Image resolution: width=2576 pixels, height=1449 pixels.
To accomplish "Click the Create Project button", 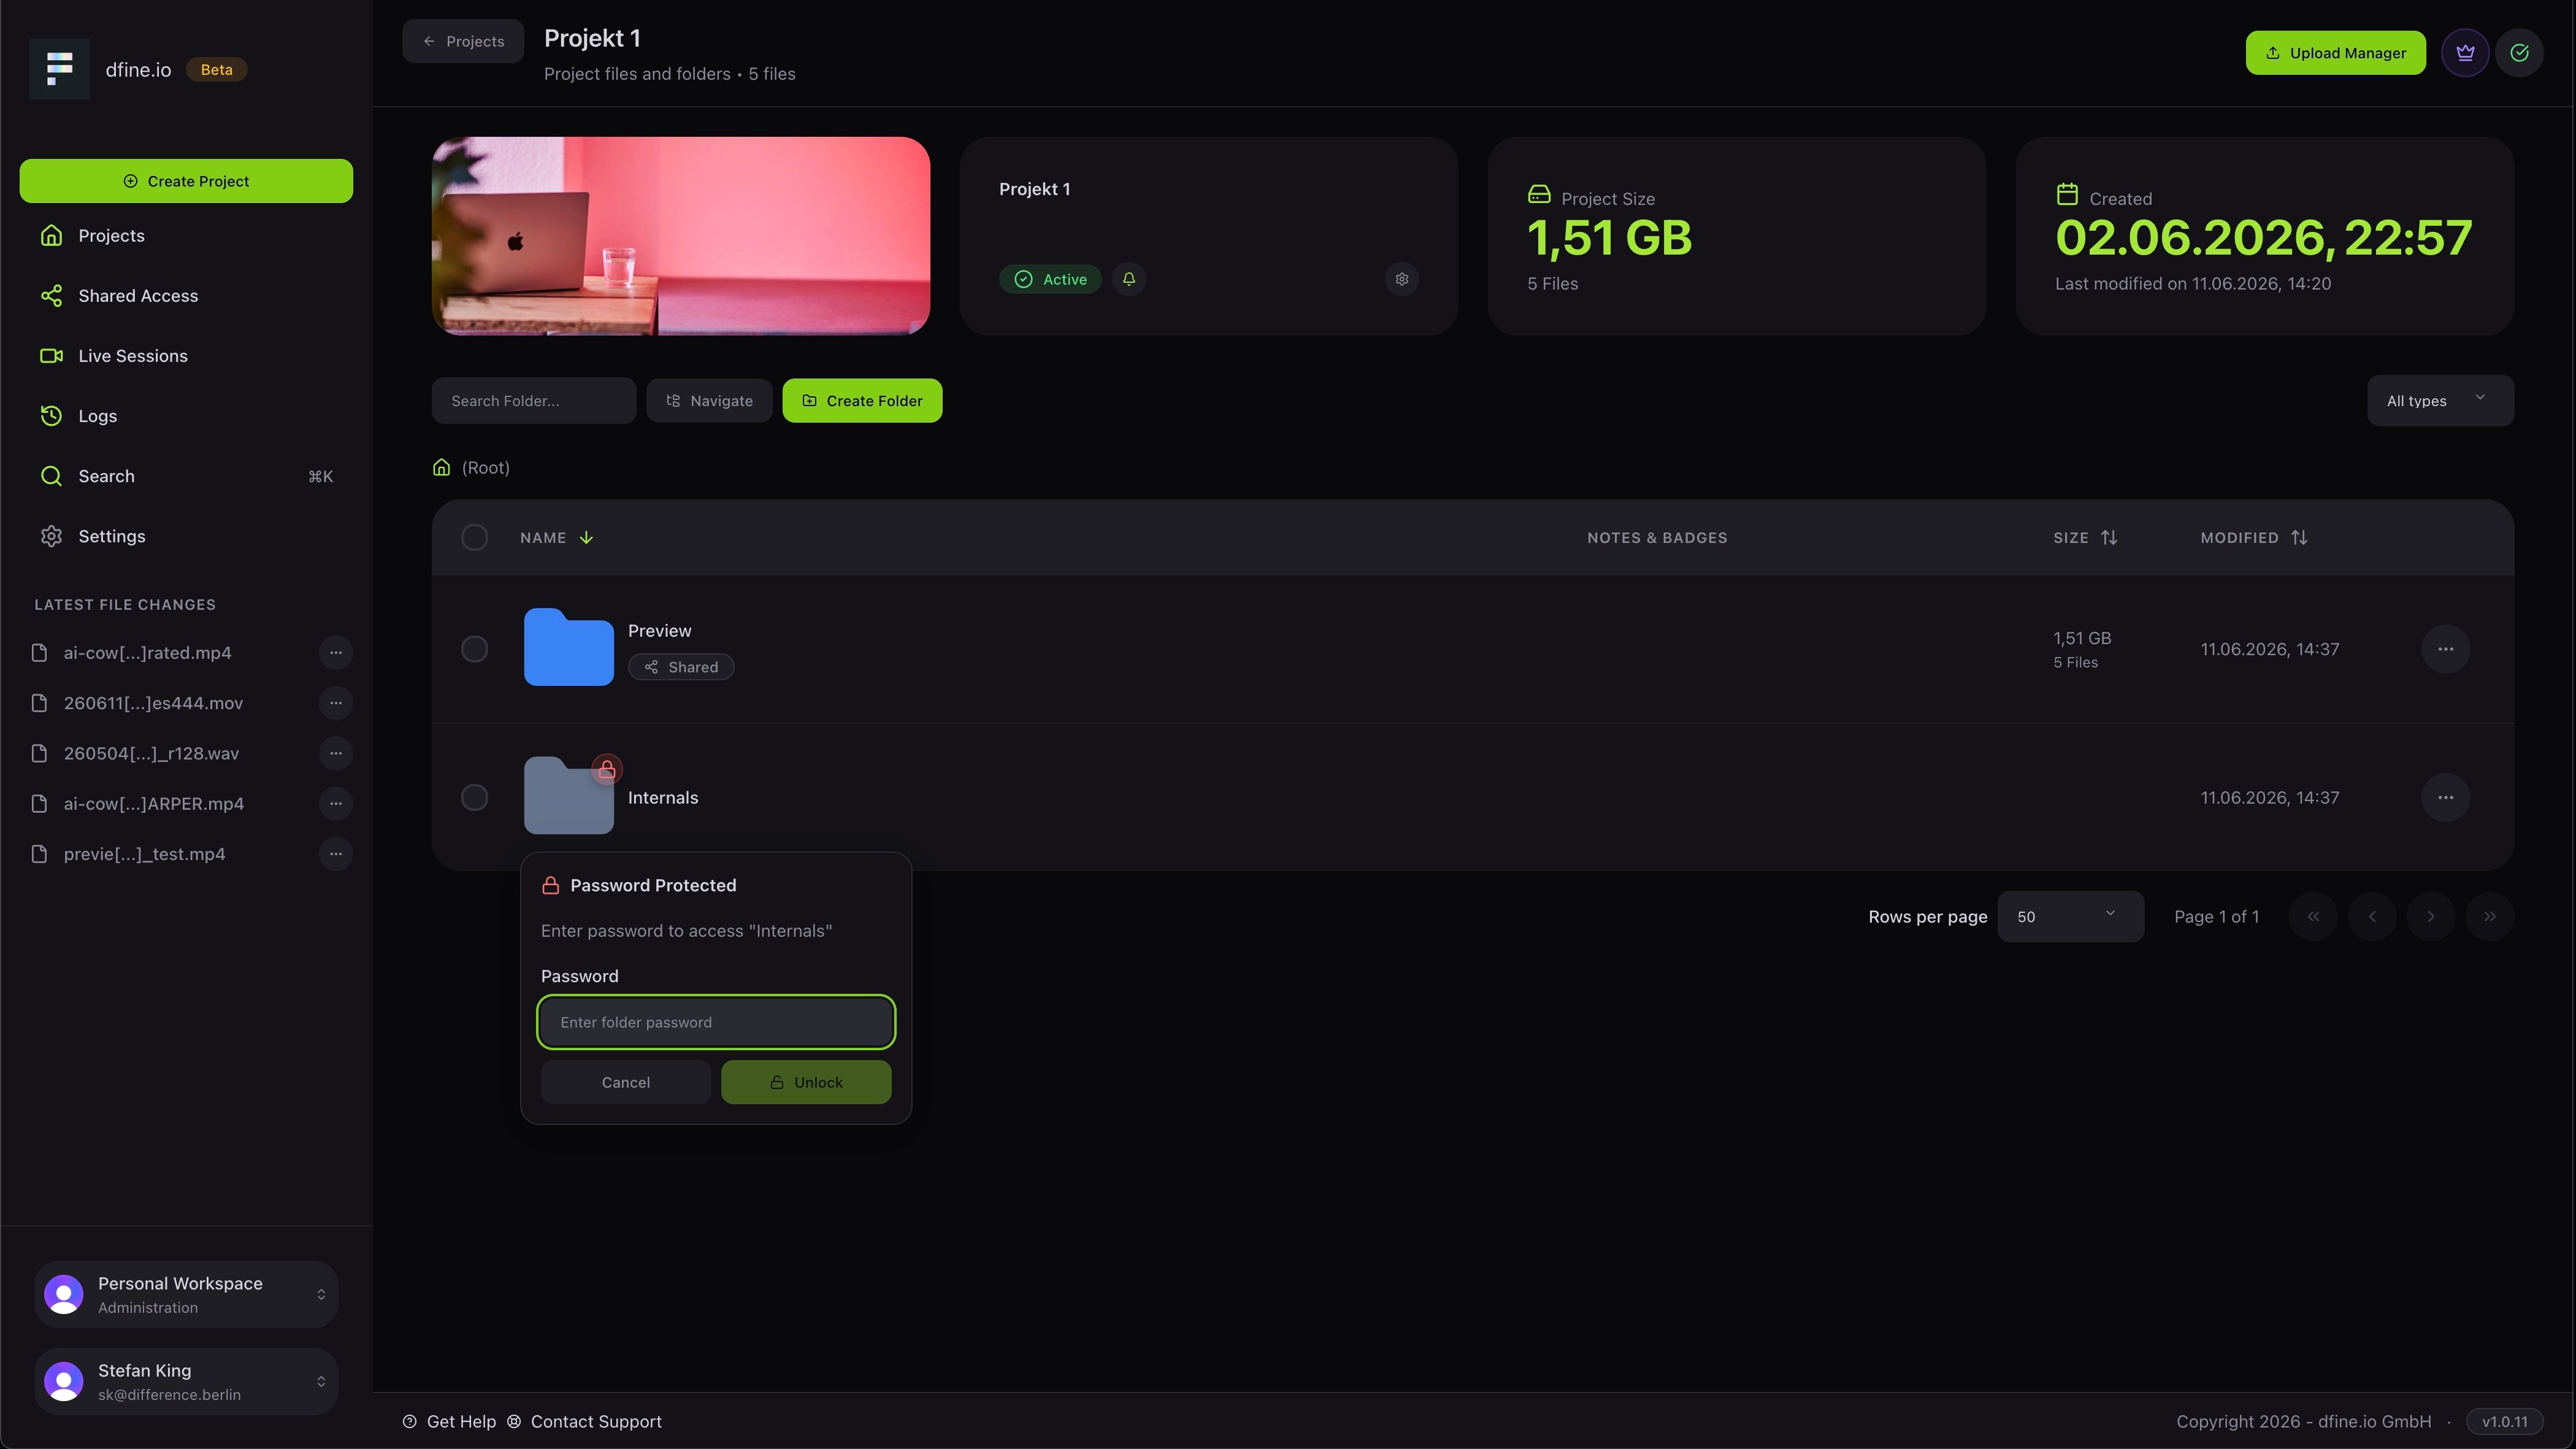I will pyautogui.click(x=186, y=181).
